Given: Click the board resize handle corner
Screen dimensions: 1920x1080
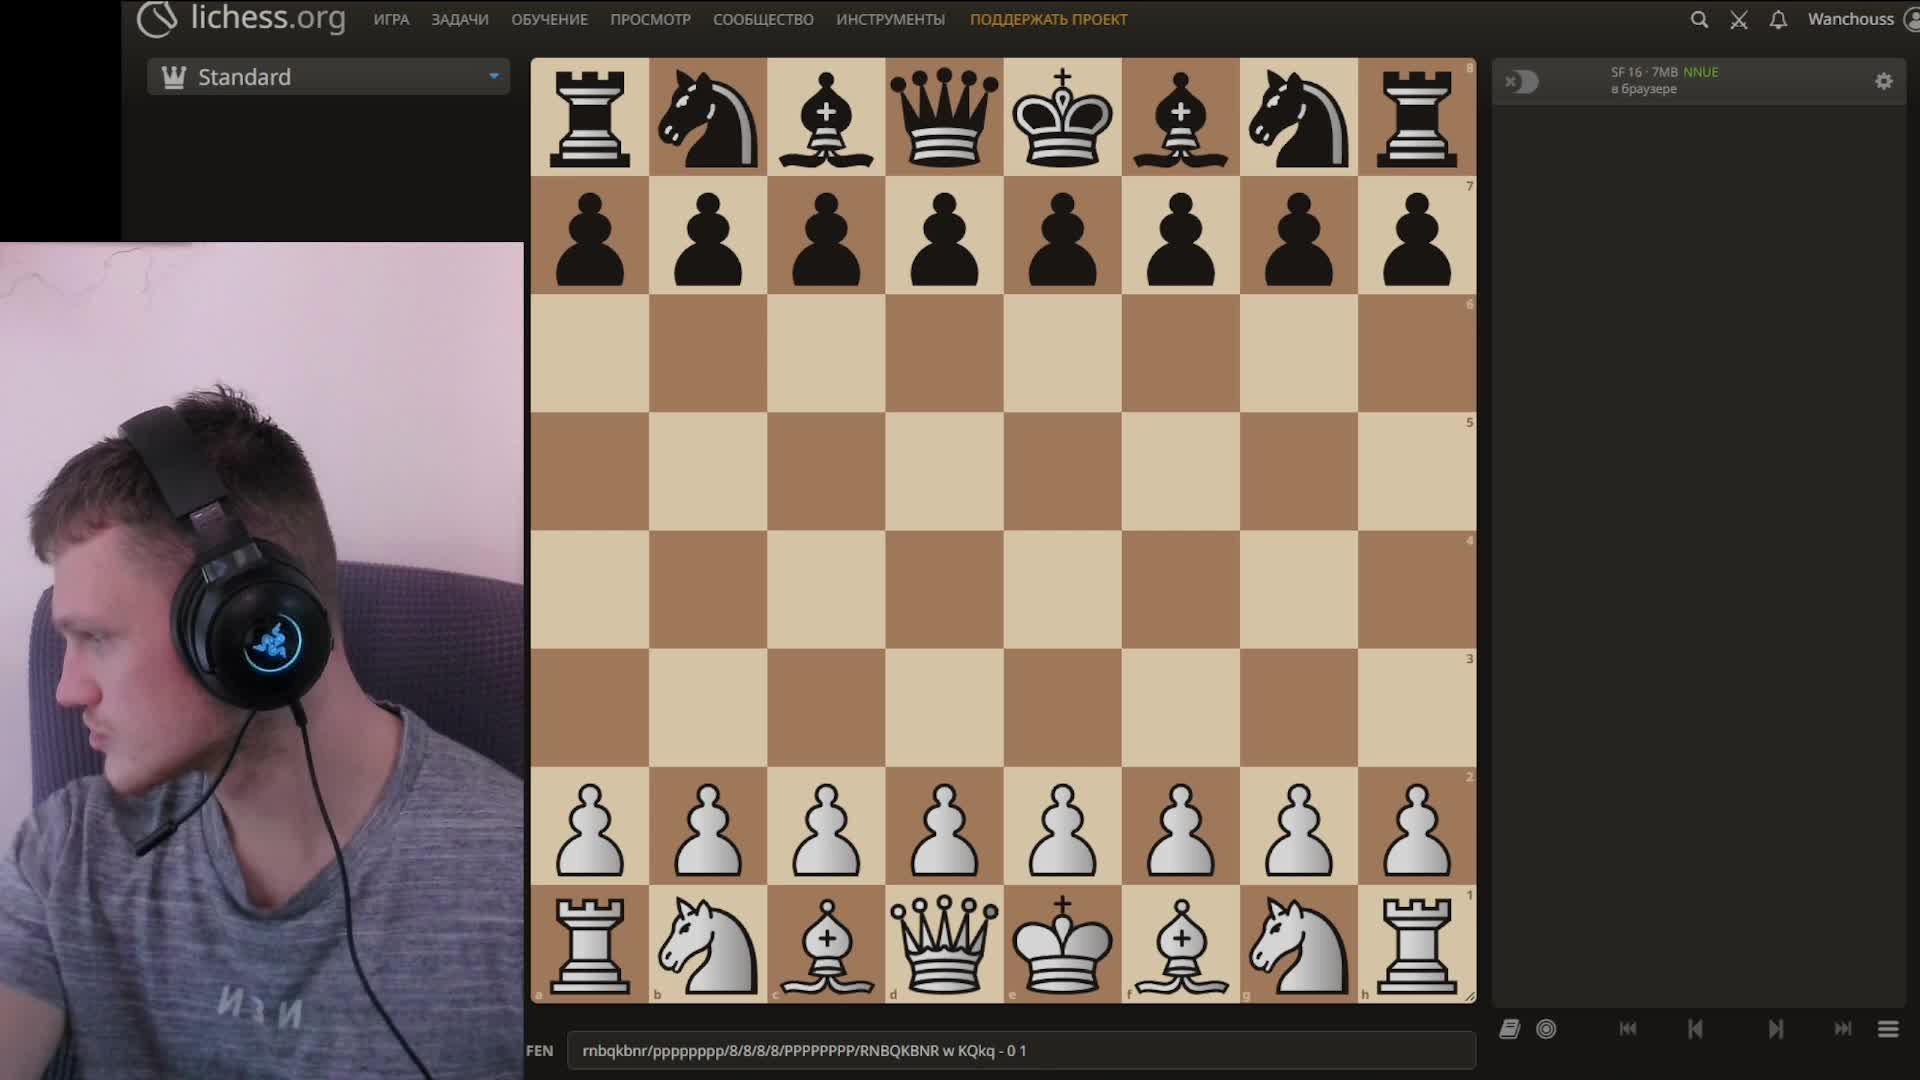Looking at the screenshot, I should click(1470, 996).
